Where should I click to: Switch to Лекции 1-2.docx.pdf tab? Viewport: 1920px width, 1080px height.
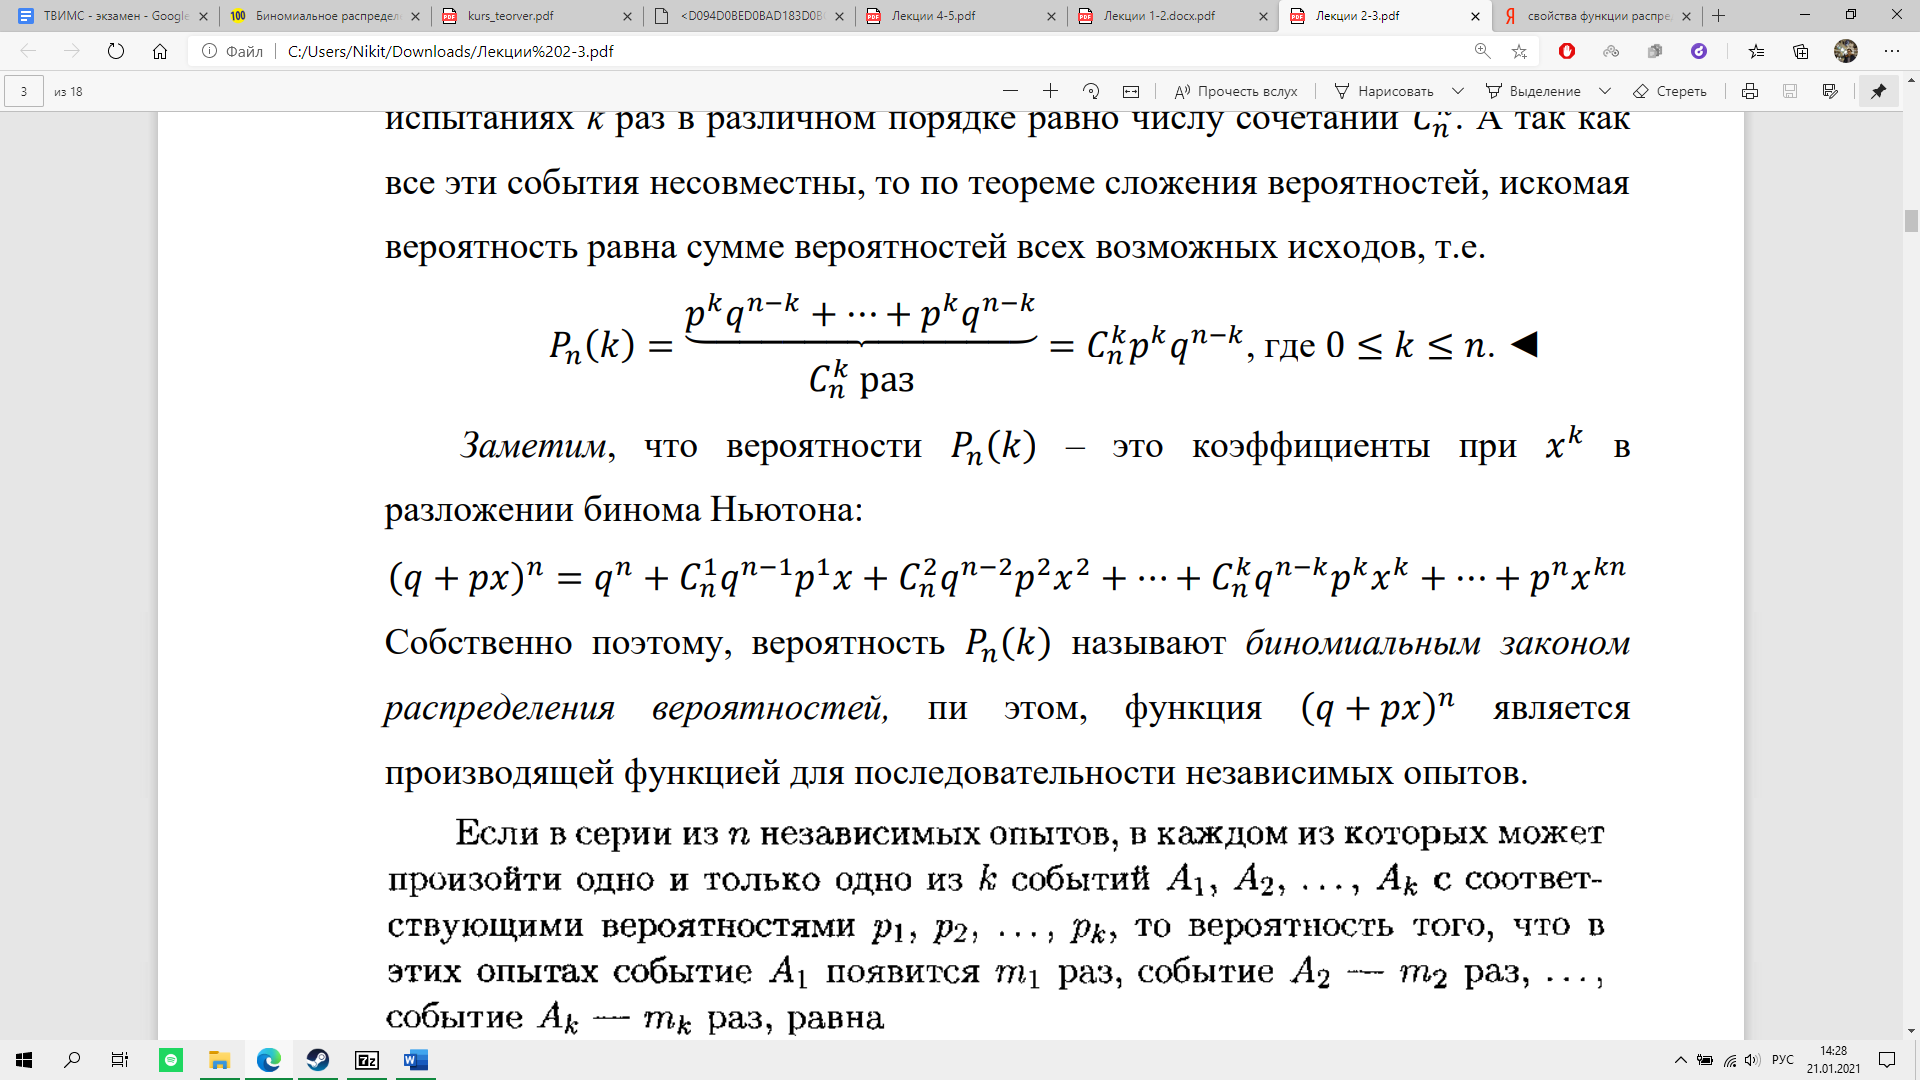(1173, 16)
